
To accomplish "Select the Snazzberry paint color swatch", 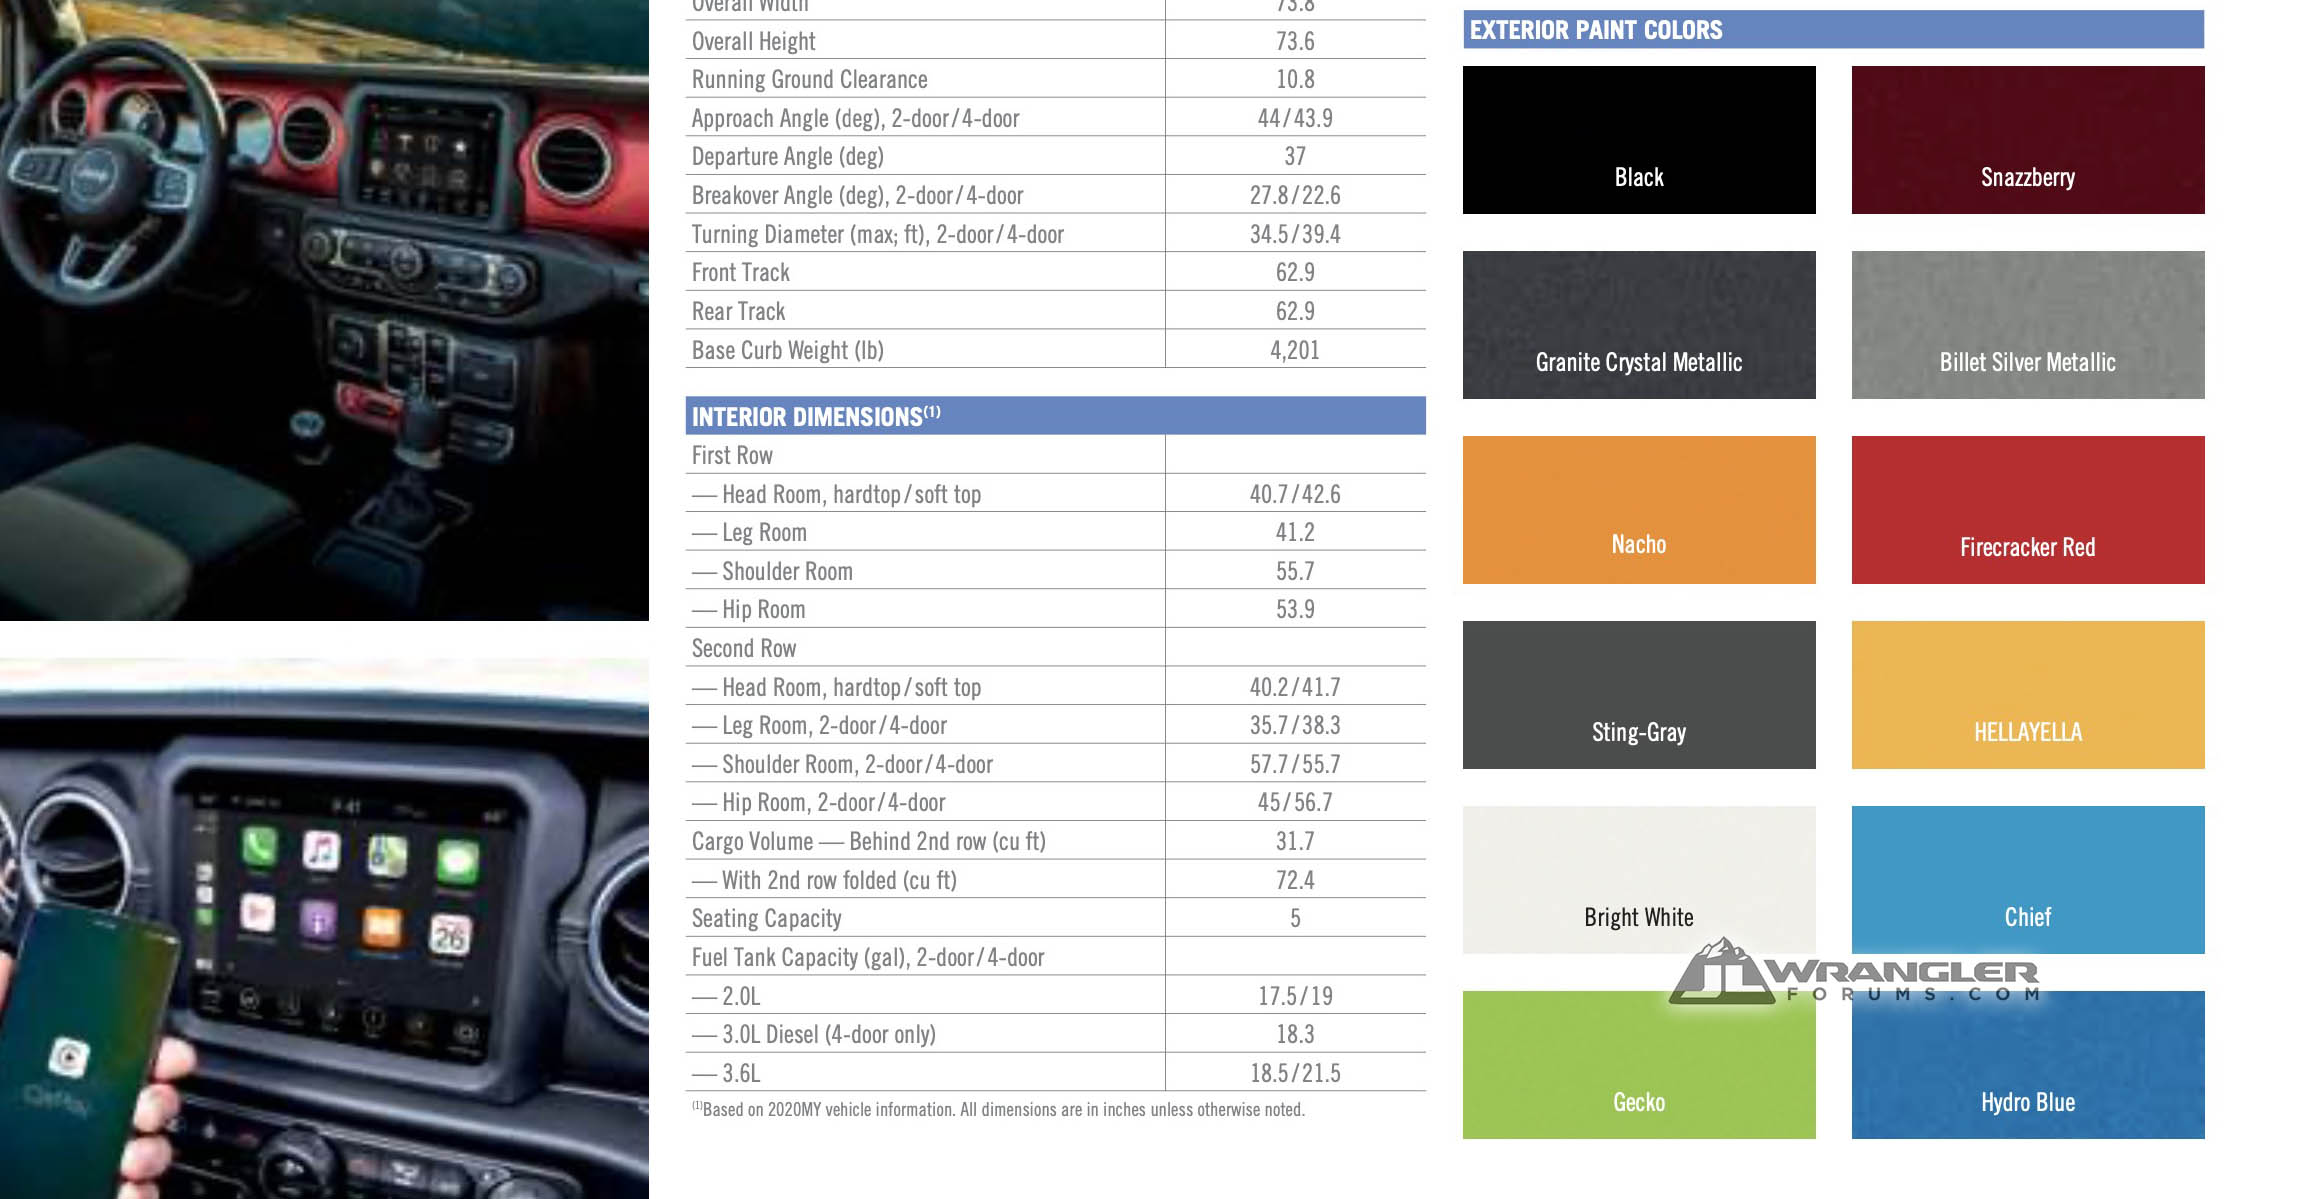I will tap(2024, 139).
